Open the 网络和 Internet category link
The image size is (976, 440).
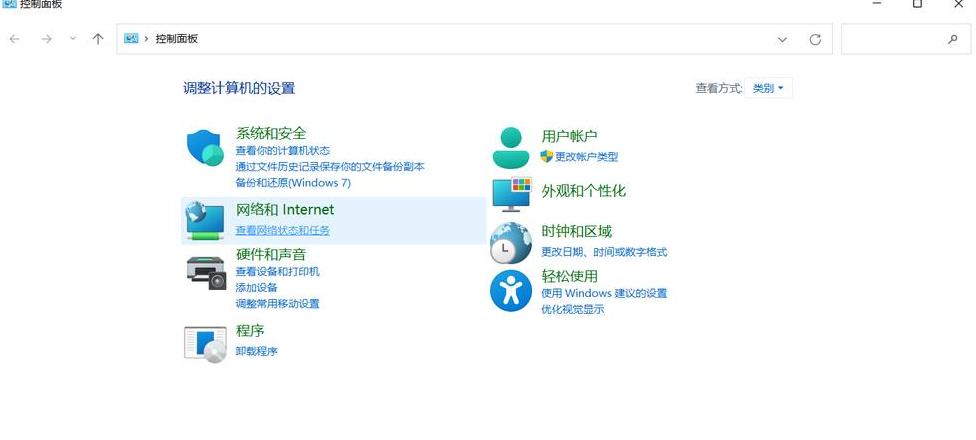[285, 210]
